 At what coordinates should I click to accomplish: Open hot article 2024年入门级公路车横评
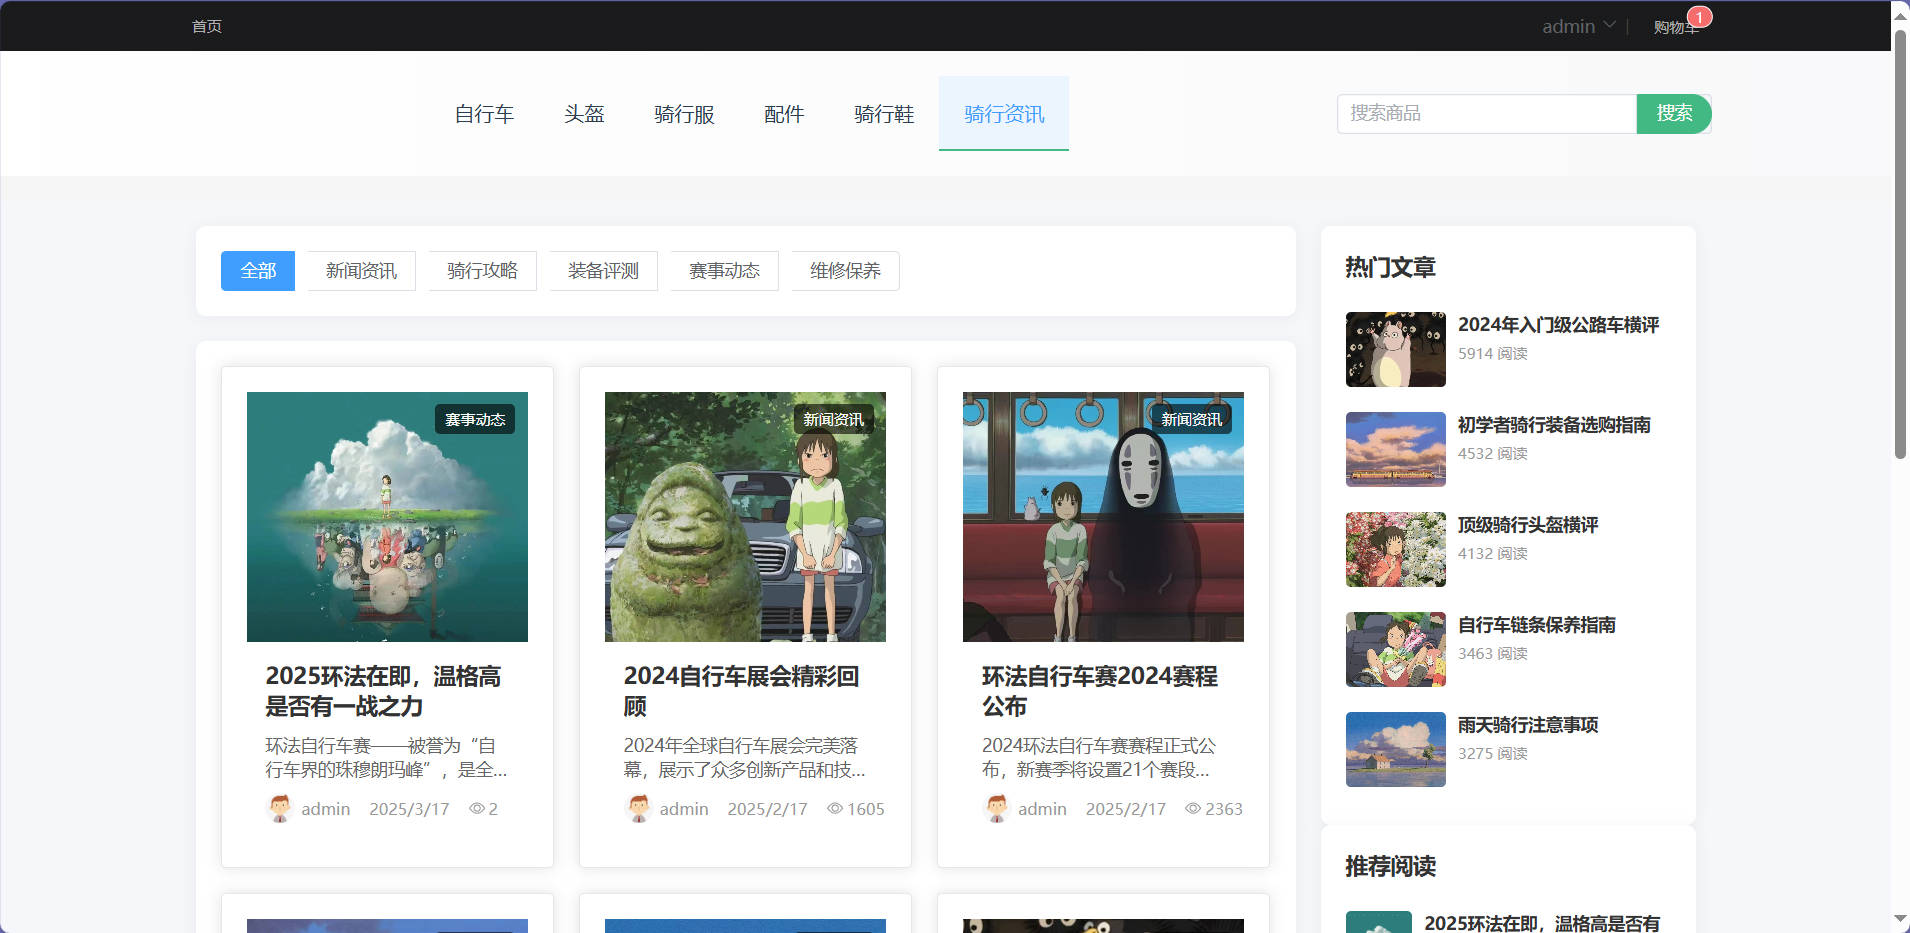1558,325
